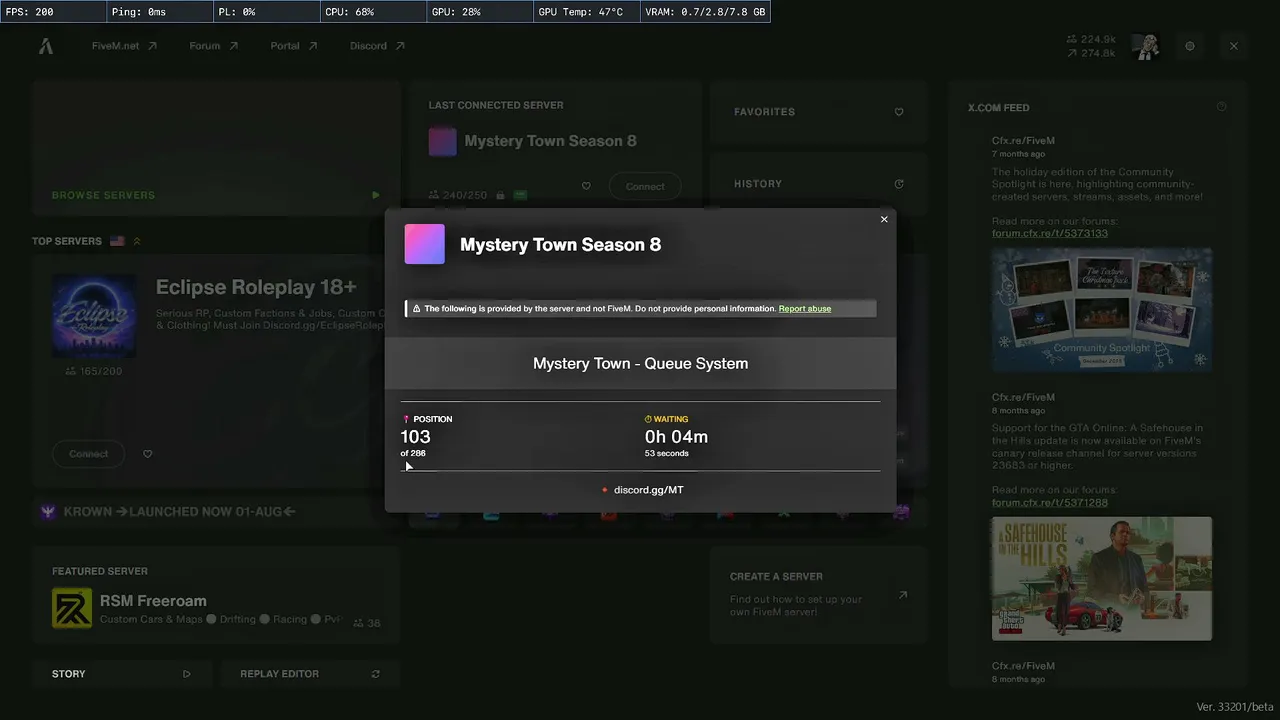Click the Create a Server arrow icon
Viewport: 1280px width, 720px height.
pos(903,595)
